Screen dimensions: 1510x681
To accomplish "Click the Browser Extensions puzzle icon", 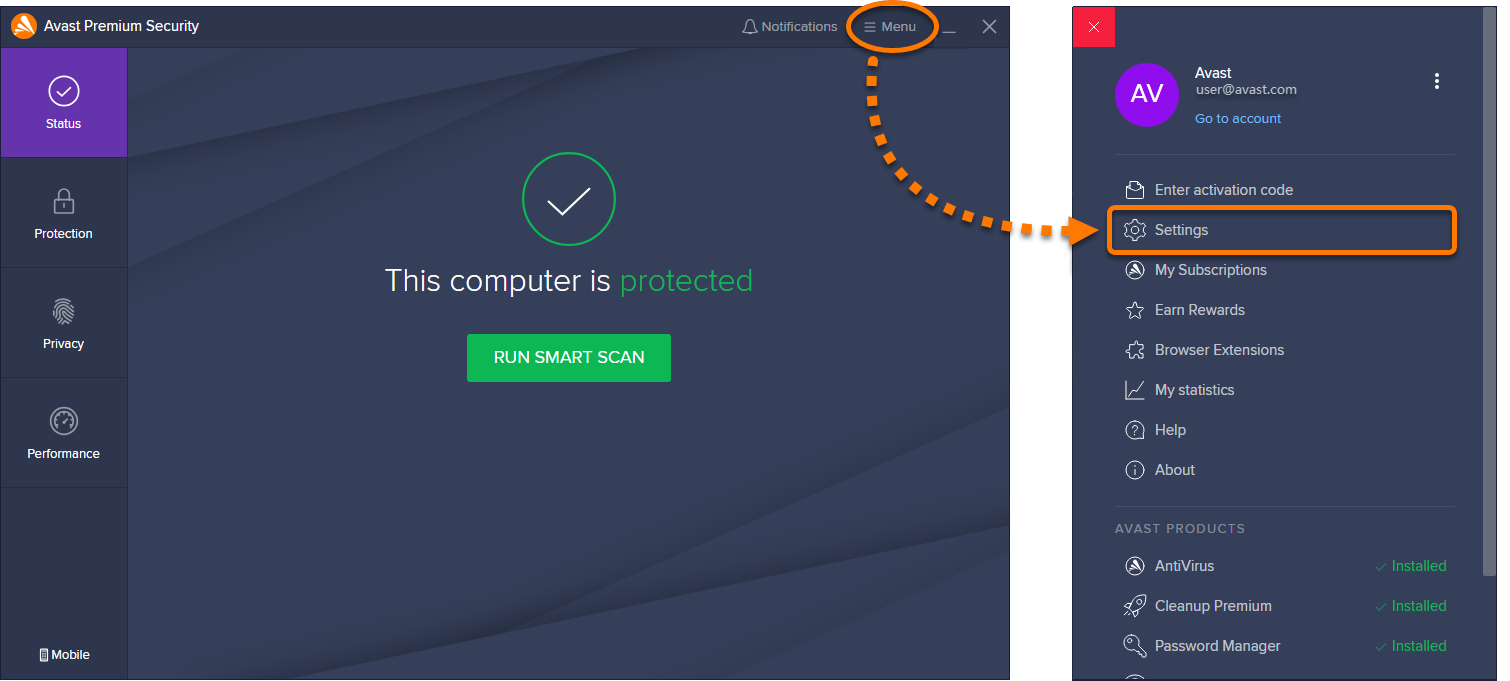I will click(x=1135, y=350).
